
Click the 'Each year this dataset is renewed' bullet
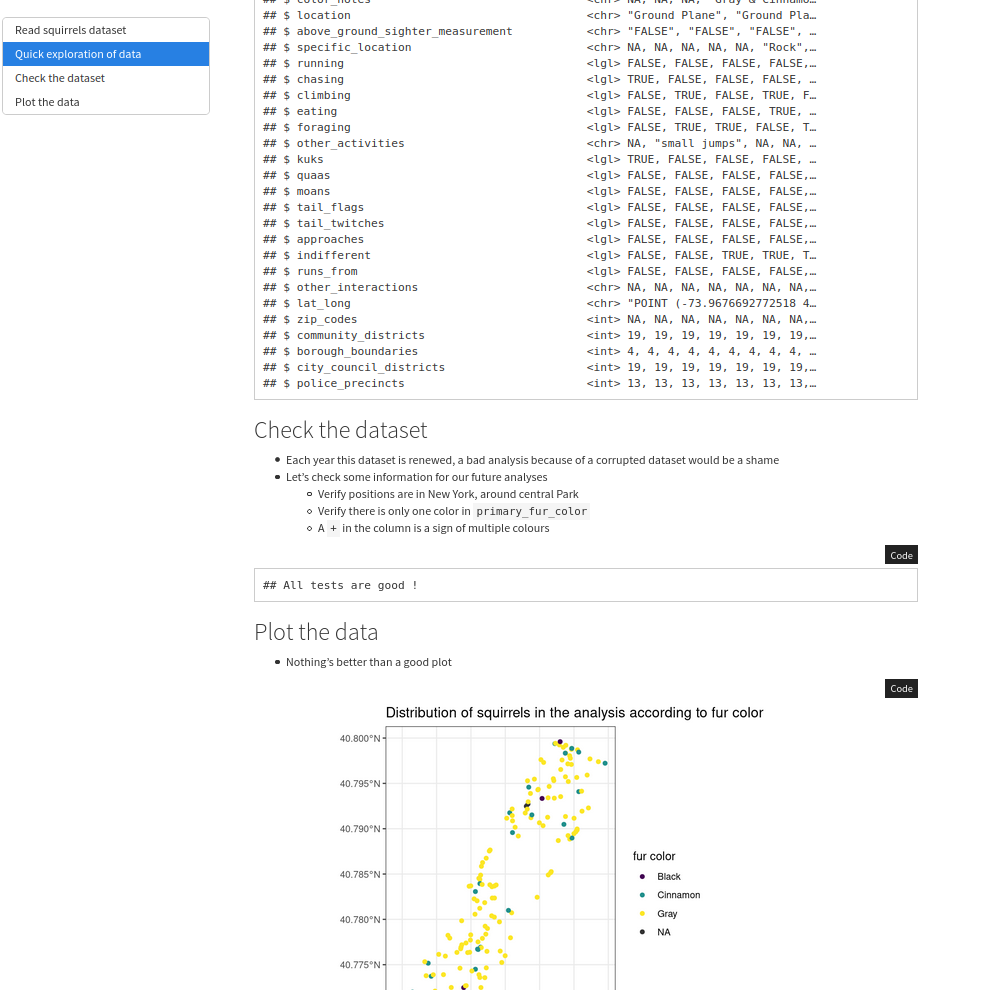point(532,460)
